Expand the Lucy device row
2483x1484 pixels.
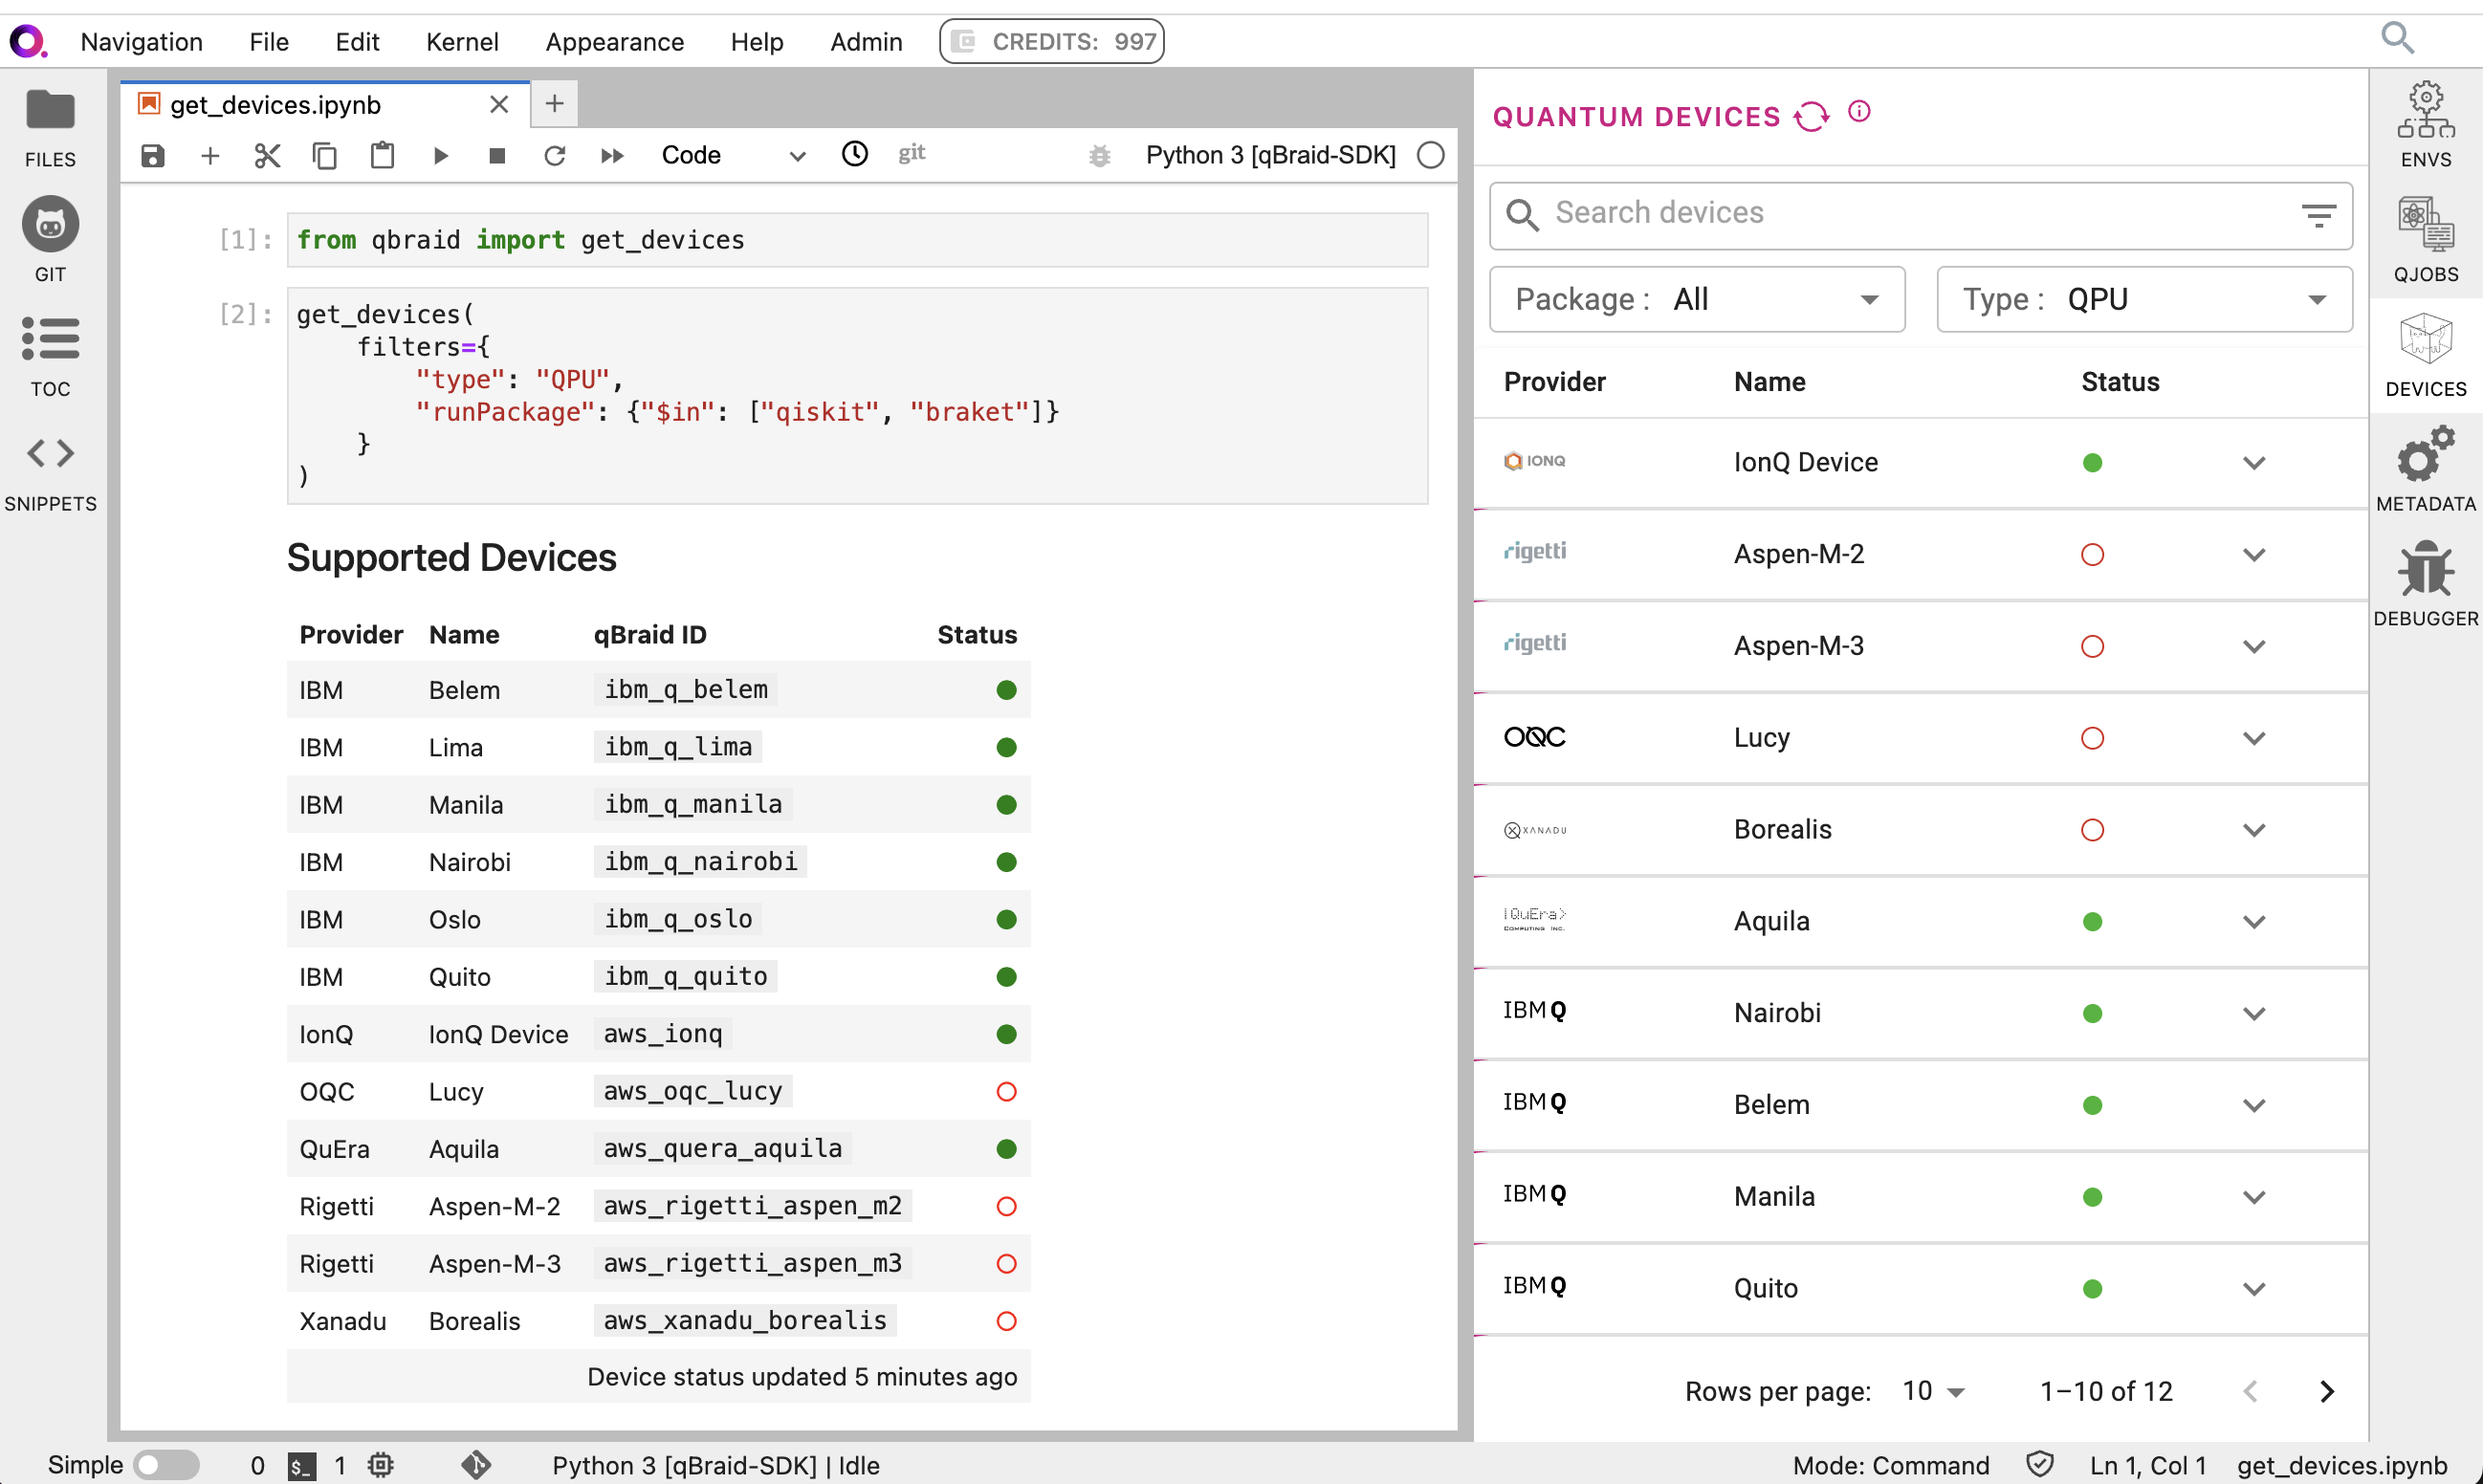[x=2253, y=739]
